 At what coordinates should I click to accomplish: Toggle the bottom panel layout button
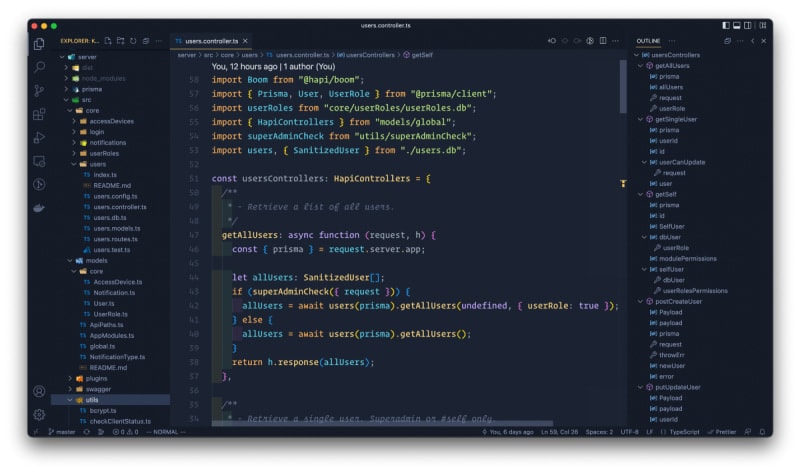(739, 24)
